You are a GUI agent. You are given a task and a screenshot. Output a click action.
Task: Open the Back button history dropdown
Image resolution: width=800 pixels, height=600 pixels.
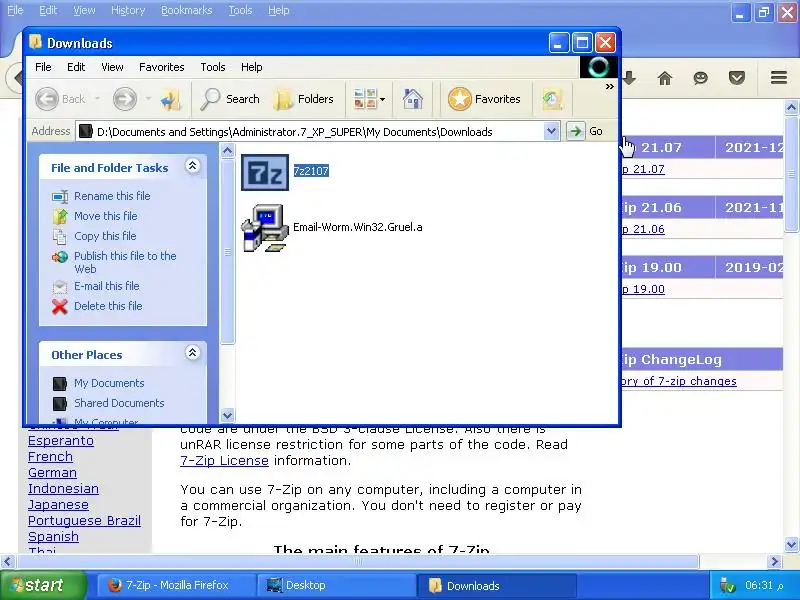click(97, 99)
